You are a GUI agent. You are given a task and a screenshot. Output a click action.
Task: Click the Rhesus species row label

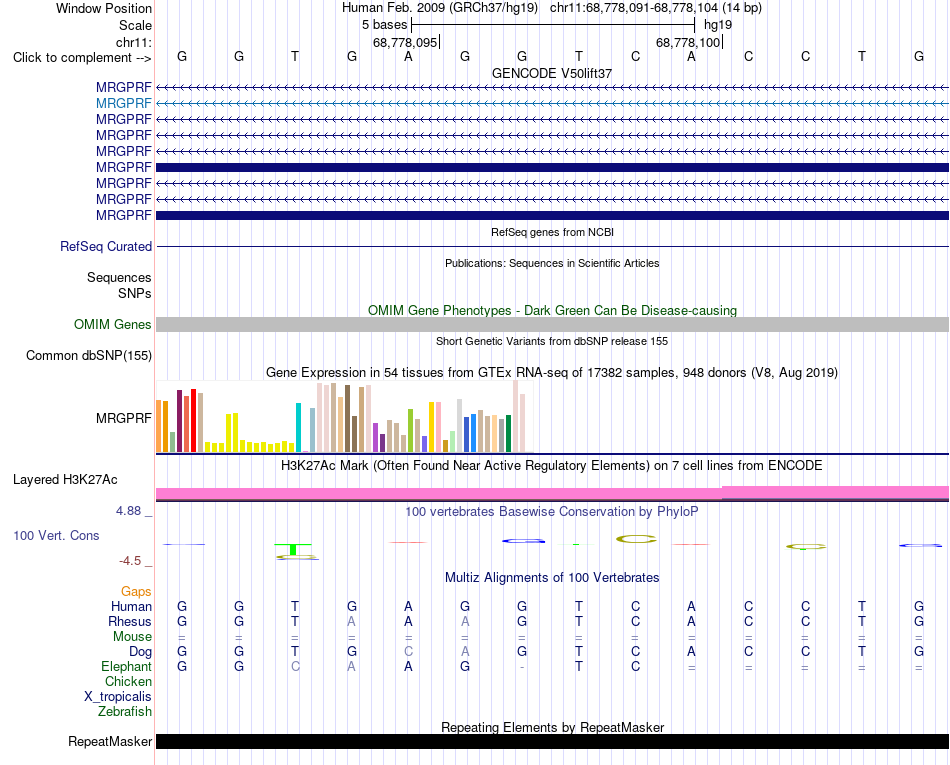pos(130,621)
